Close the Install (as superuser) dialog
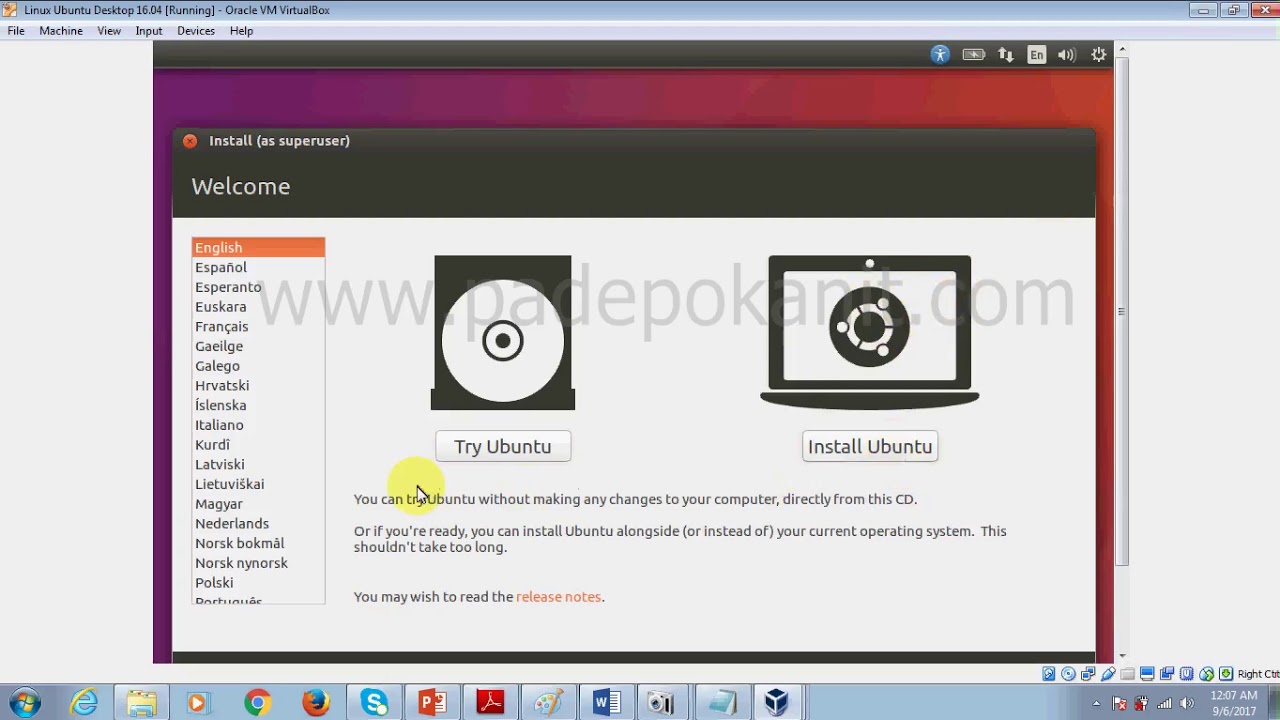 [x=190, y=141]
